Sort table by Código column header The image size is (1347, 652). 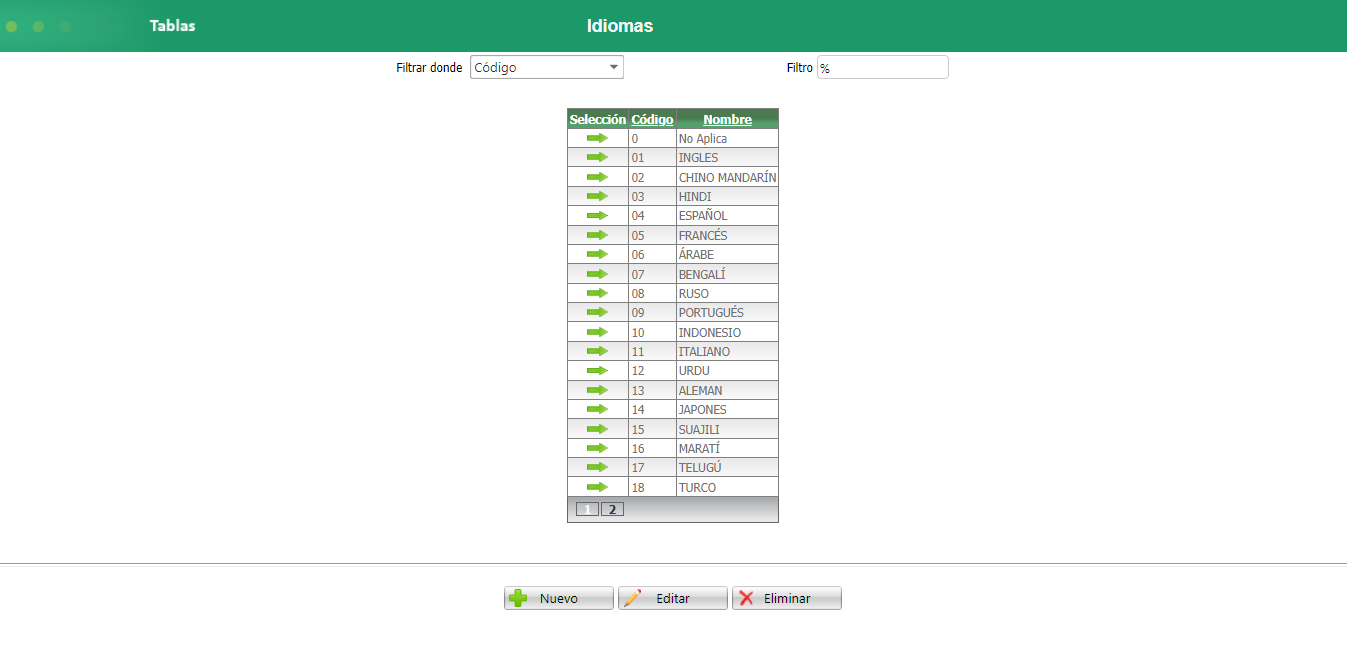(x=652, y=119)
